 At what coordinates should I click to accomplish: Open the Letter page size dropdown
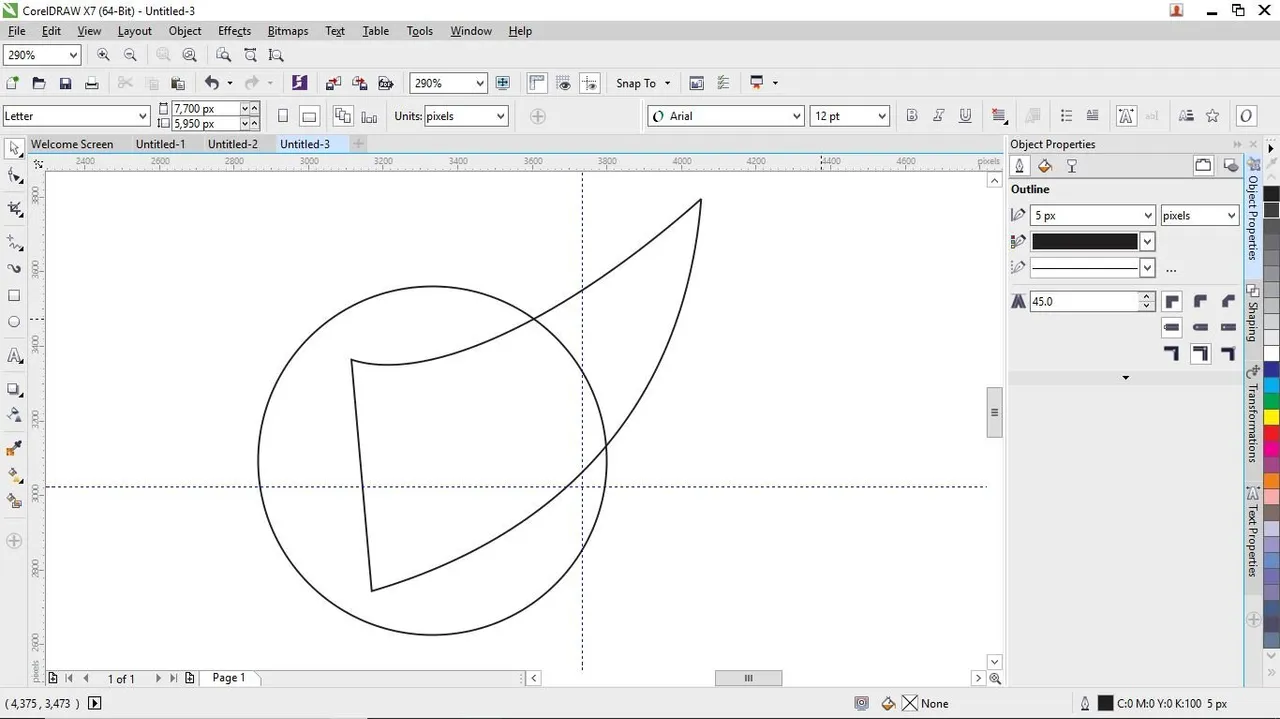point(143,116)
